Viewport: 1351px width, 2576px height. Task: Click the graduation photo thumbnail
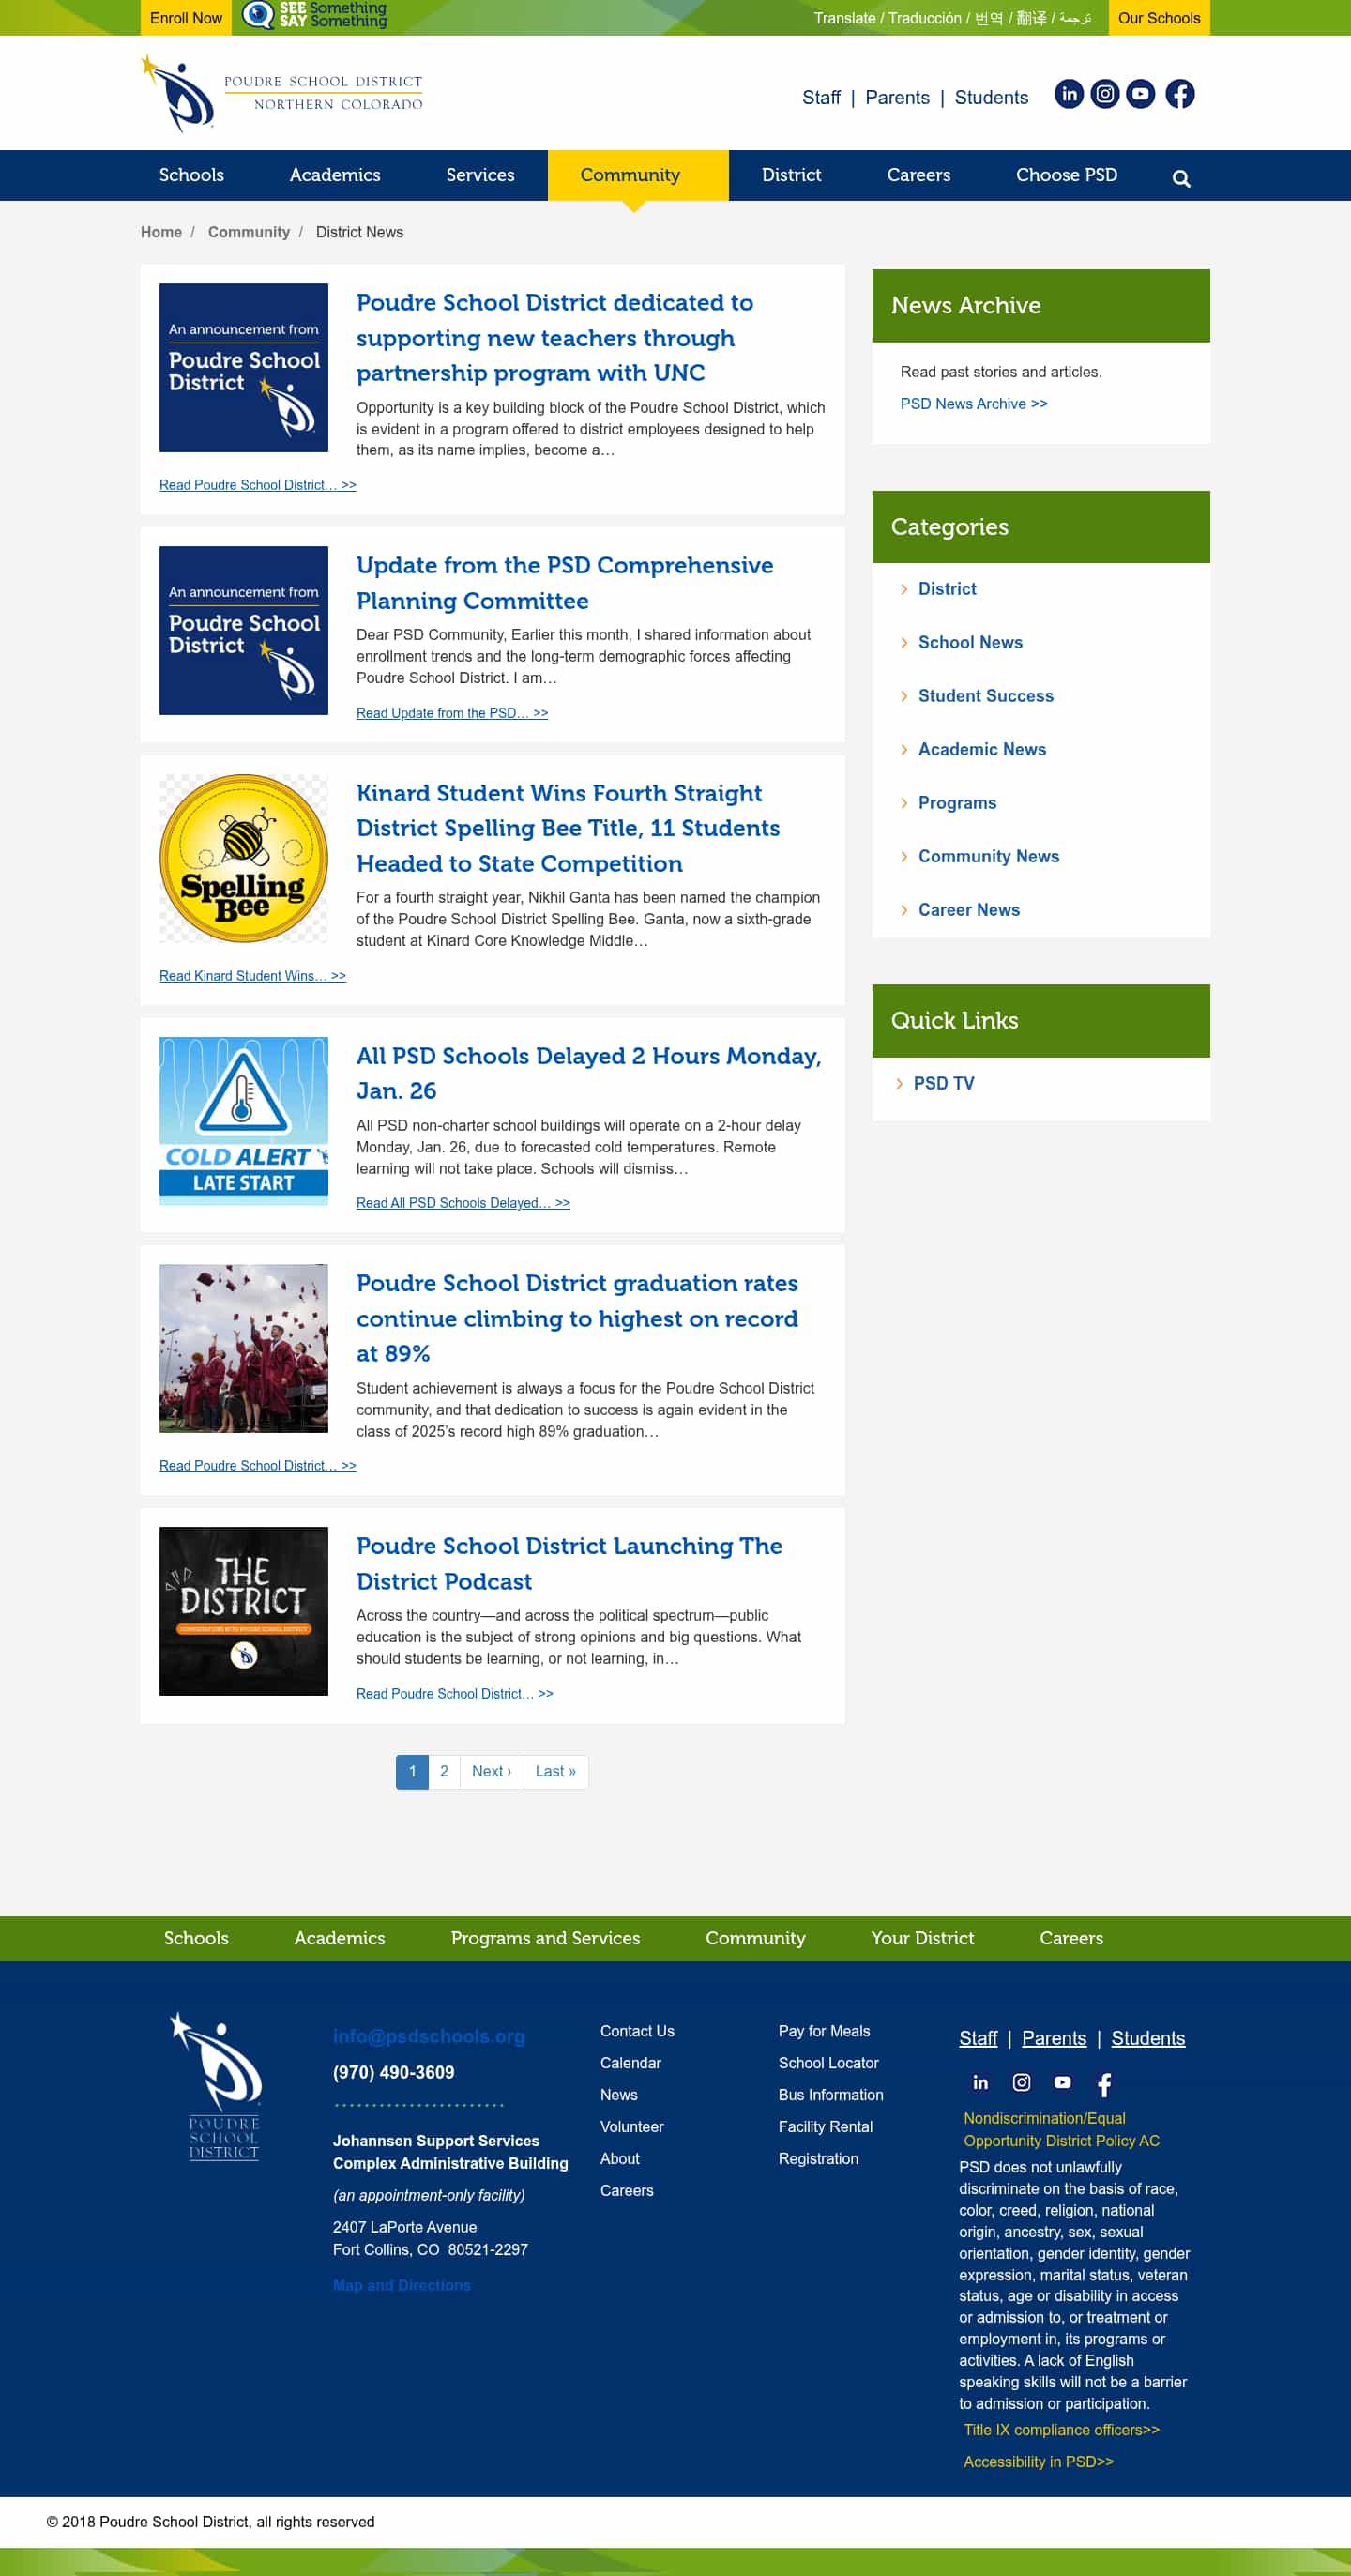coord(244,1348)
